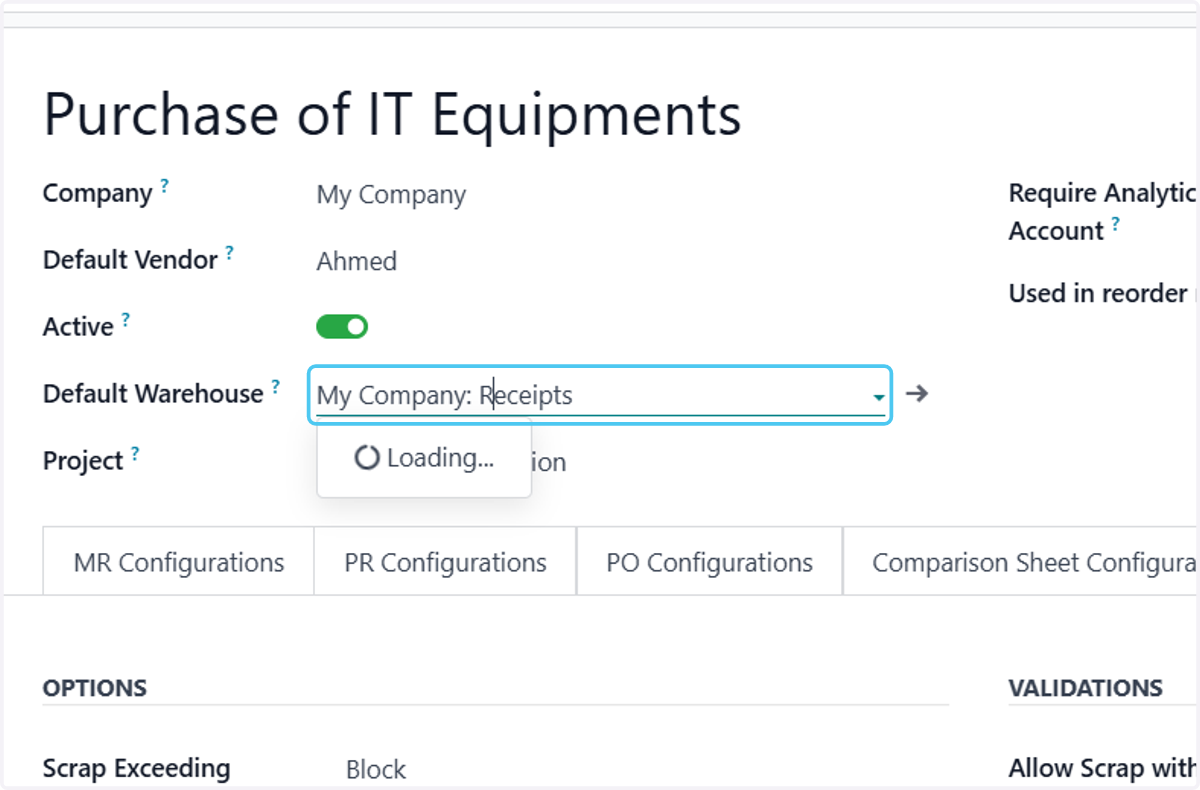Viewport: 1200px width, 790px height.
Task: Open the PR Configurations tab
Action: [445, 562]
